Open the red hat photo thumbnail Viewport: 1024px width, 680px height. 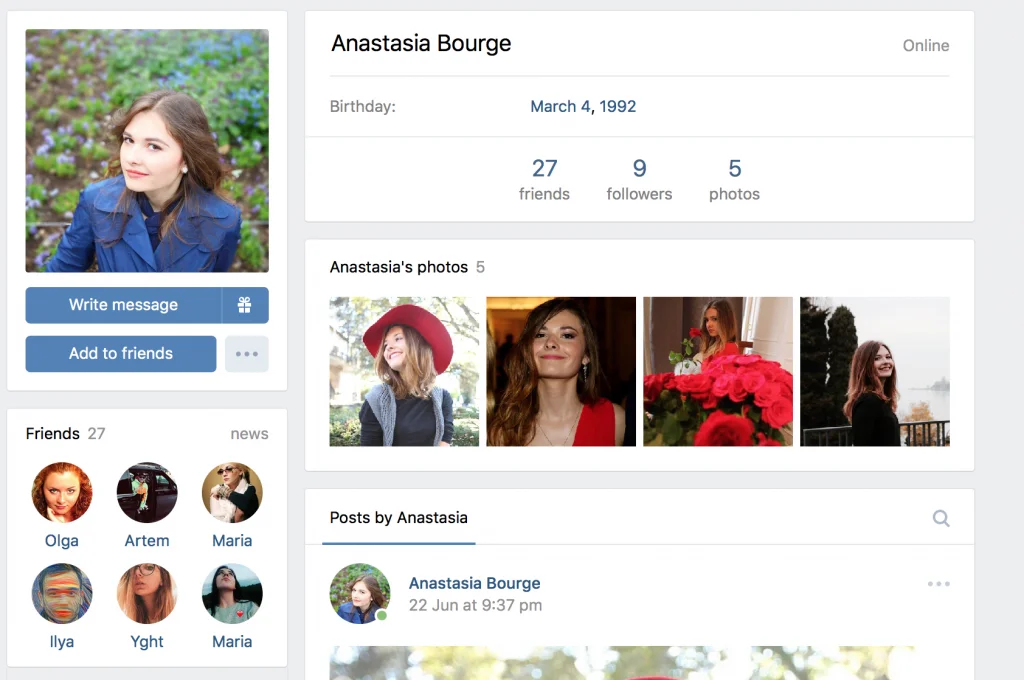tap(404, 372)
